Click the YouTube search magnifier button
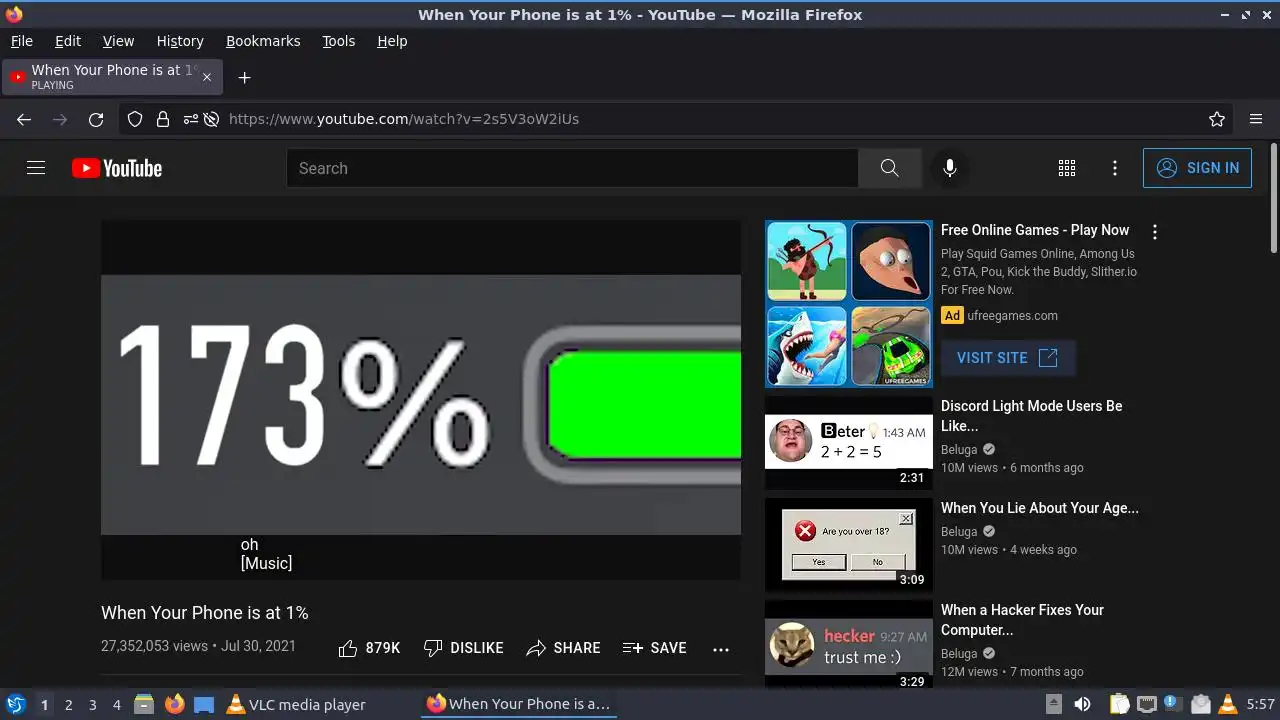The width and height of the screenshot is (1280, 720). click(890, 168)
